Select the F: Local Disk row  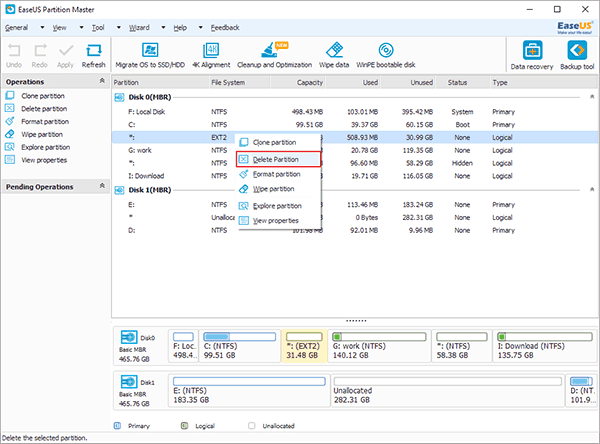pos(149,111)
